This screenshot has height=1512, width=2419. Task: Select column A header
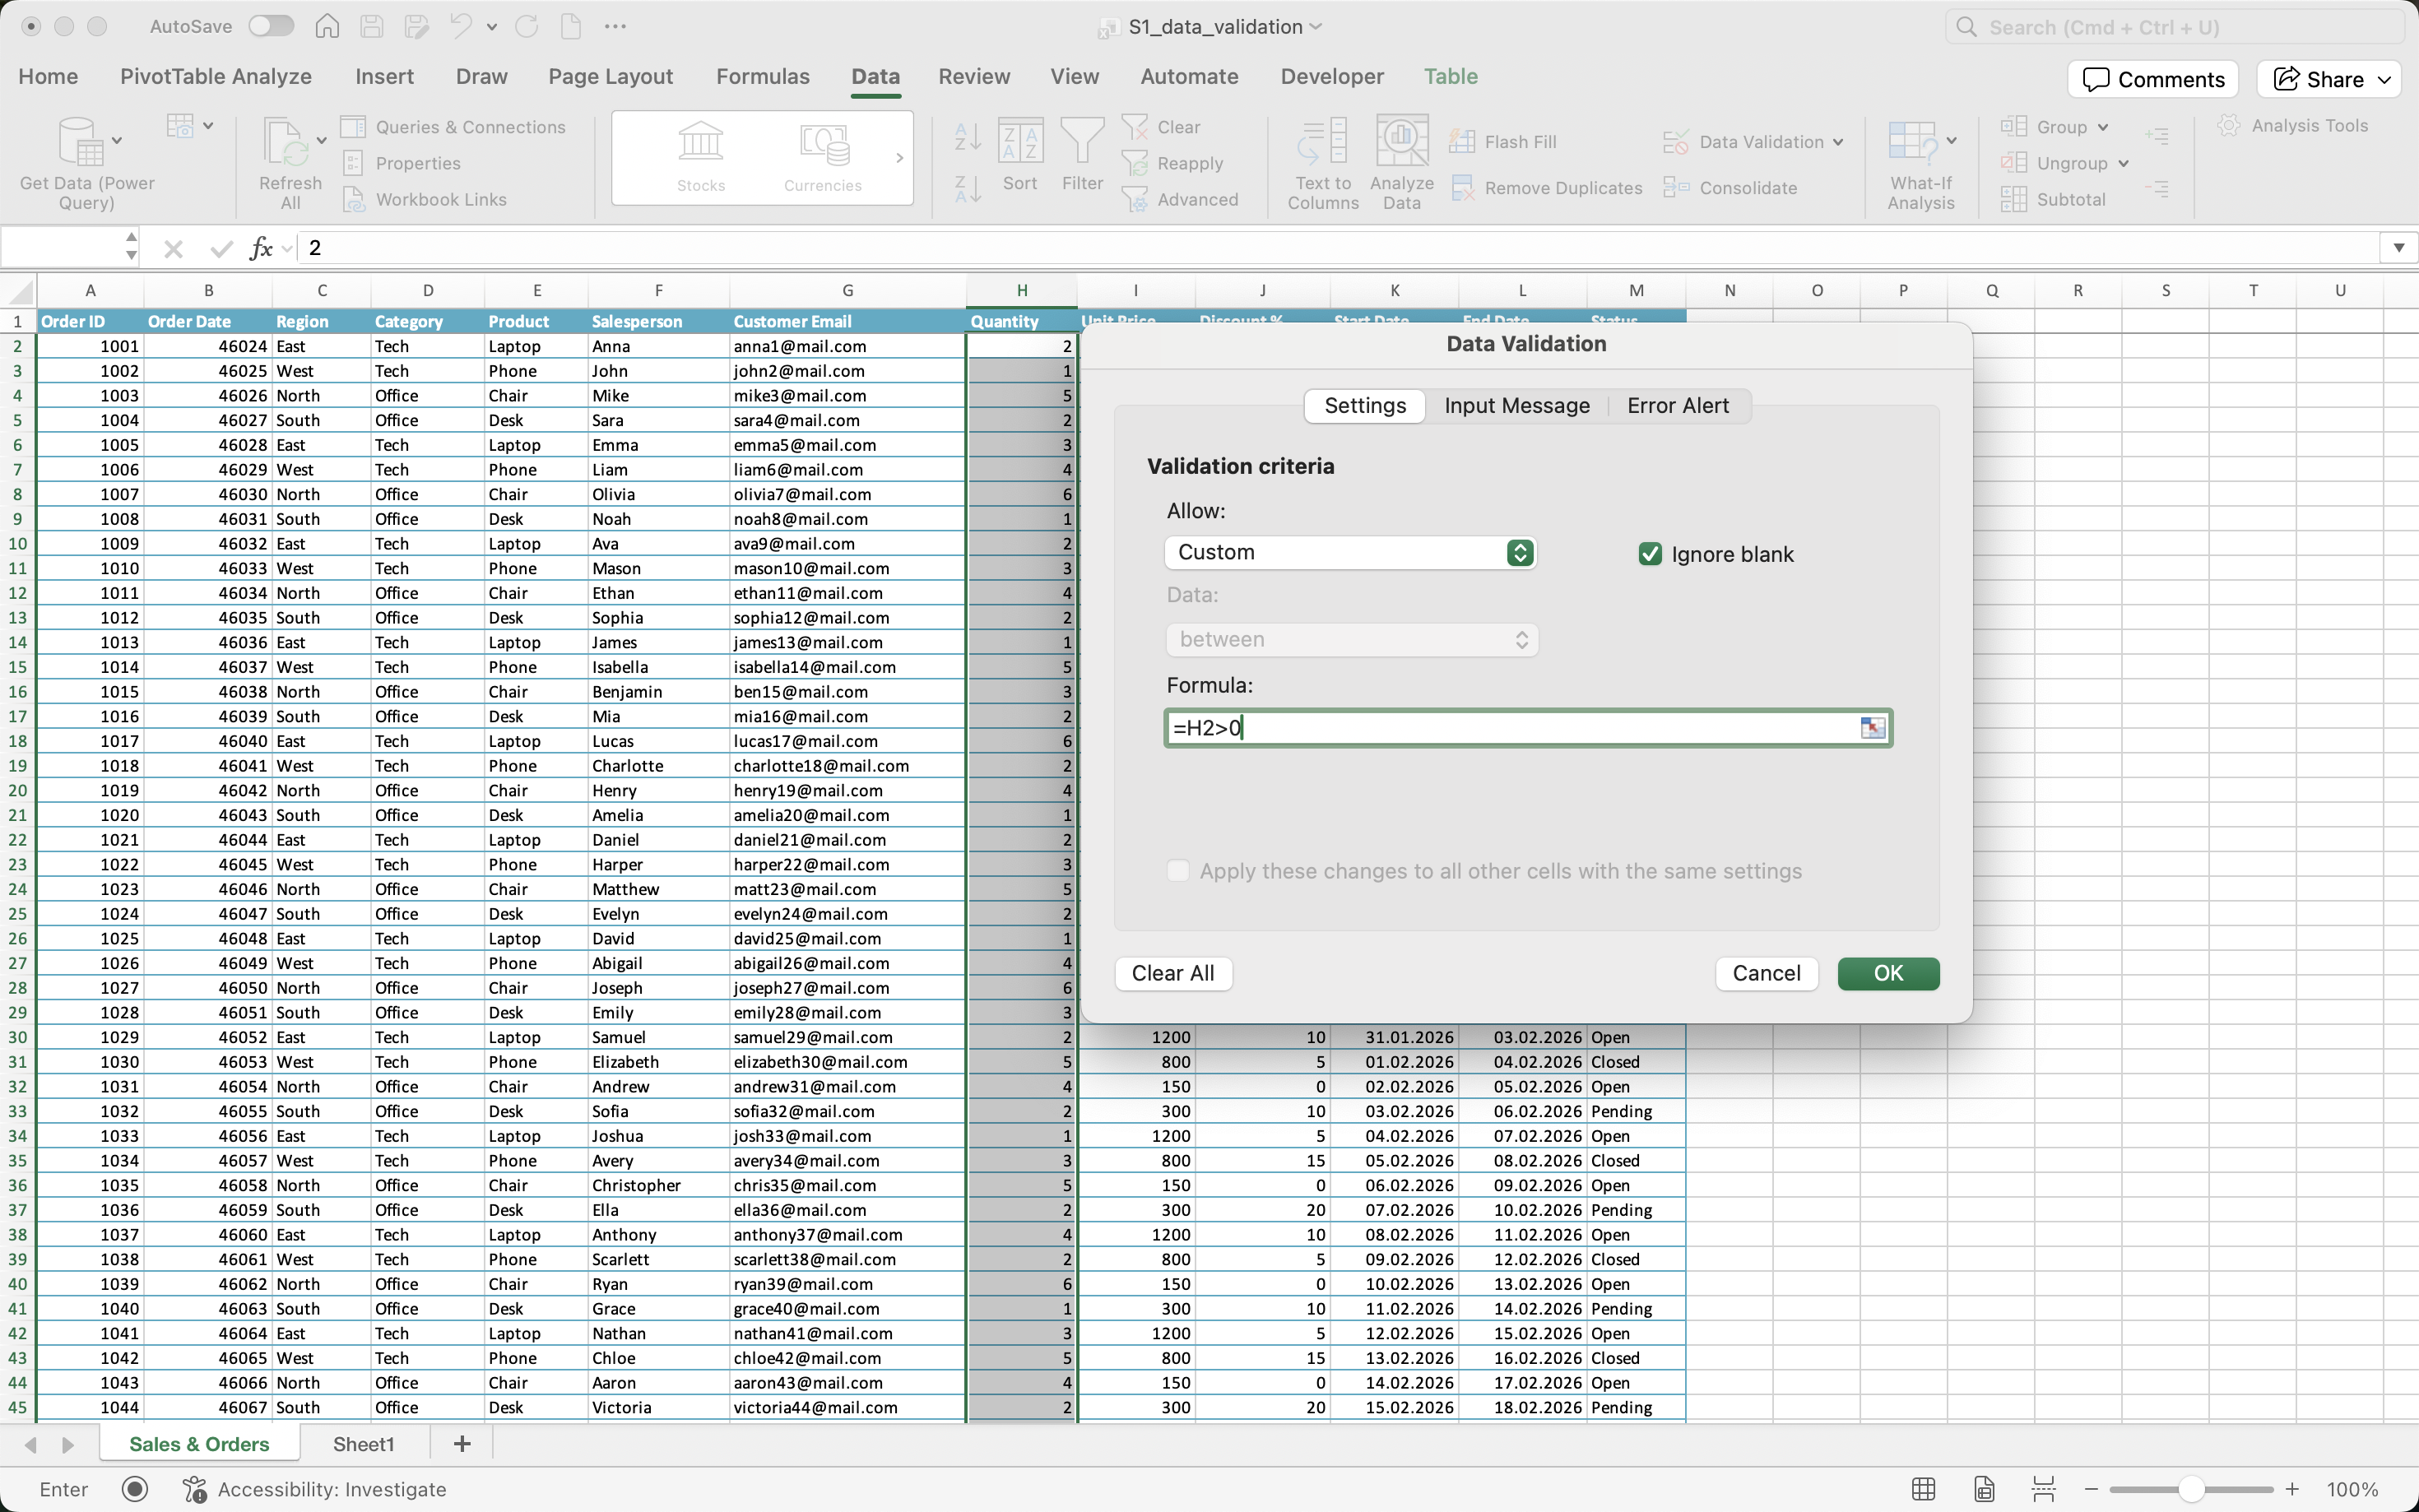click(90, 291)
